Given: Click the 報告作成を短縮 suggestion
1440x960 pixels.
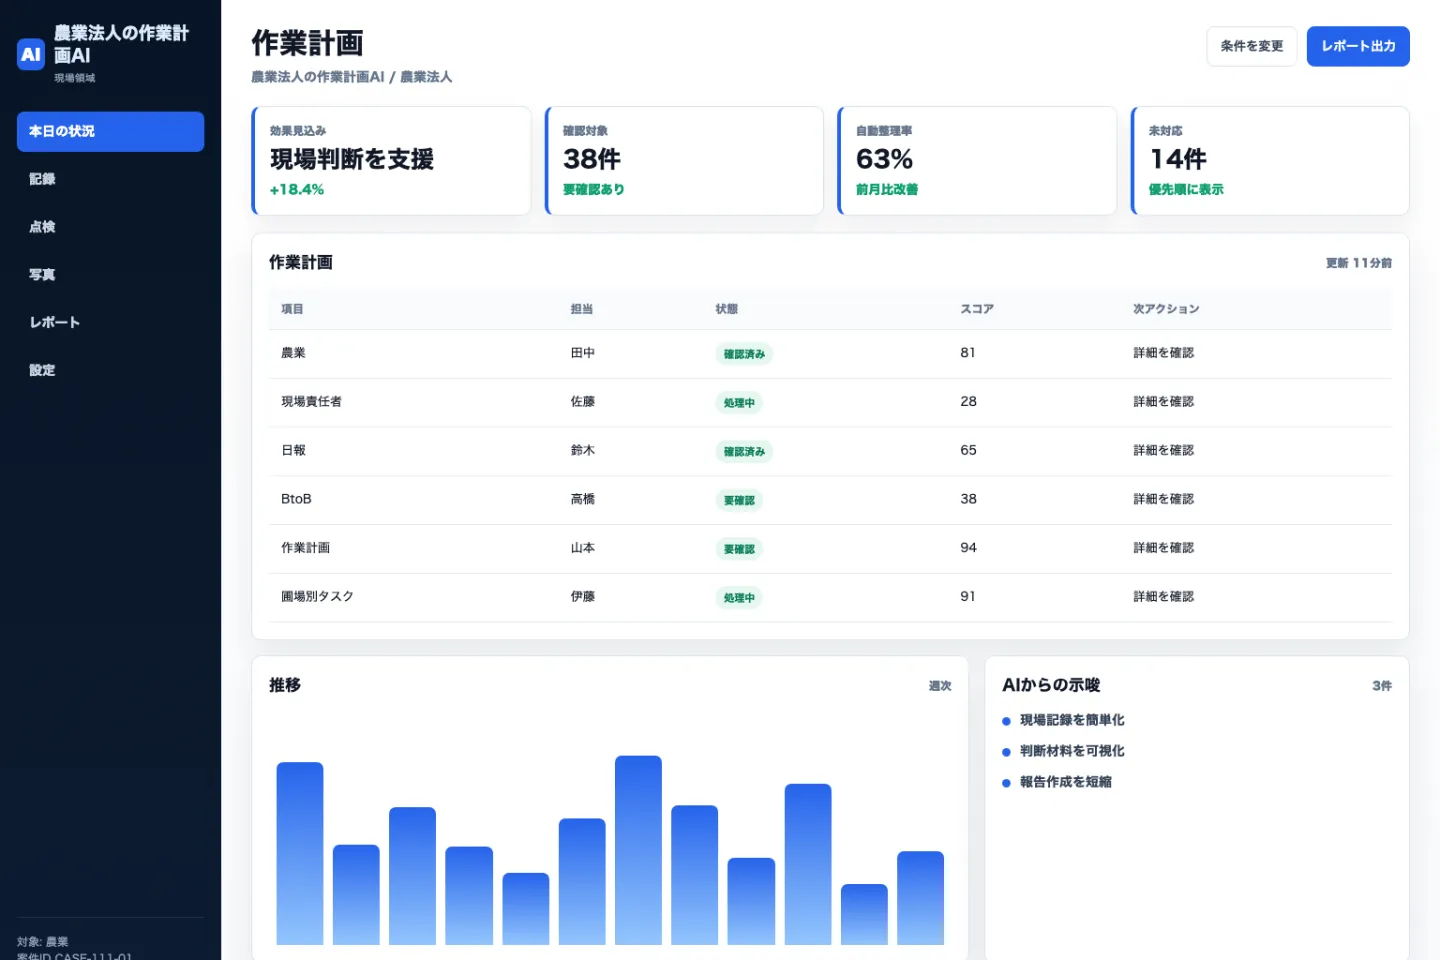Looking at the screenshot, I should 1065,782.
